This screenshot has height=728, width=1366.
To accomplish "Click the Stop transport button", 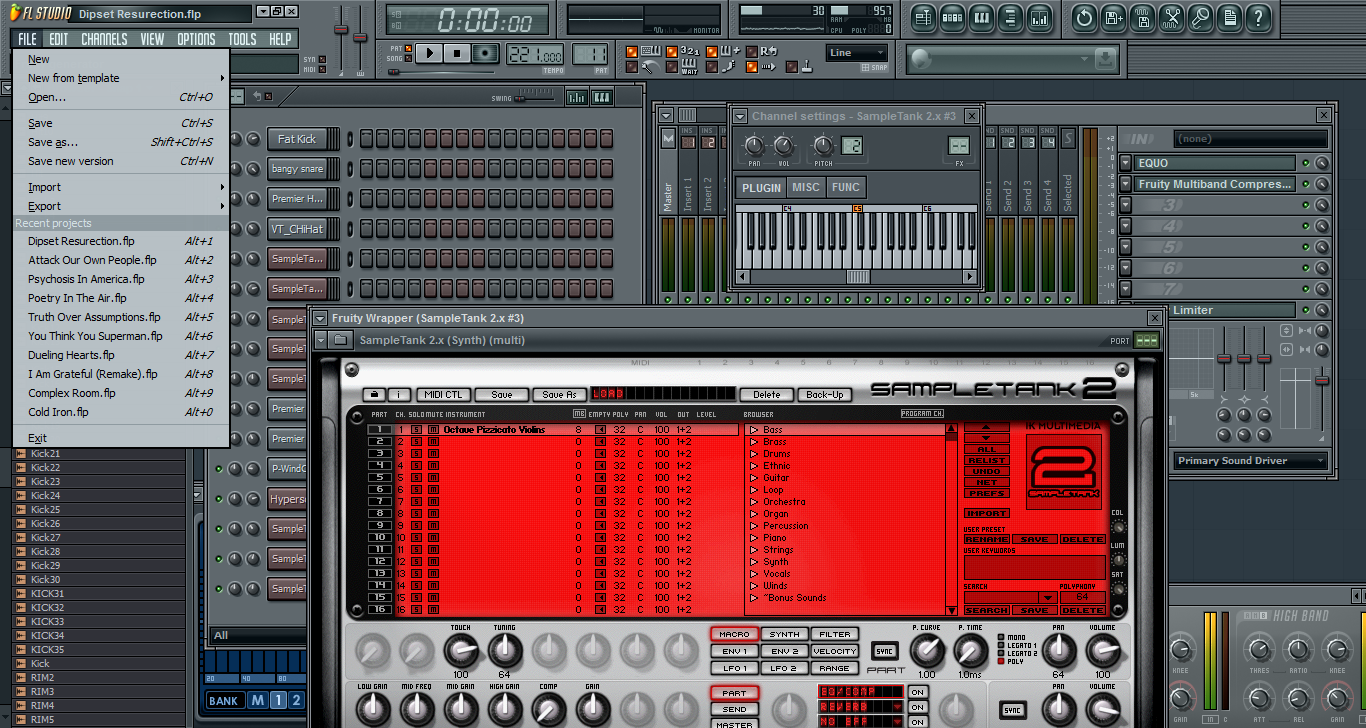I will click(457, 53).
